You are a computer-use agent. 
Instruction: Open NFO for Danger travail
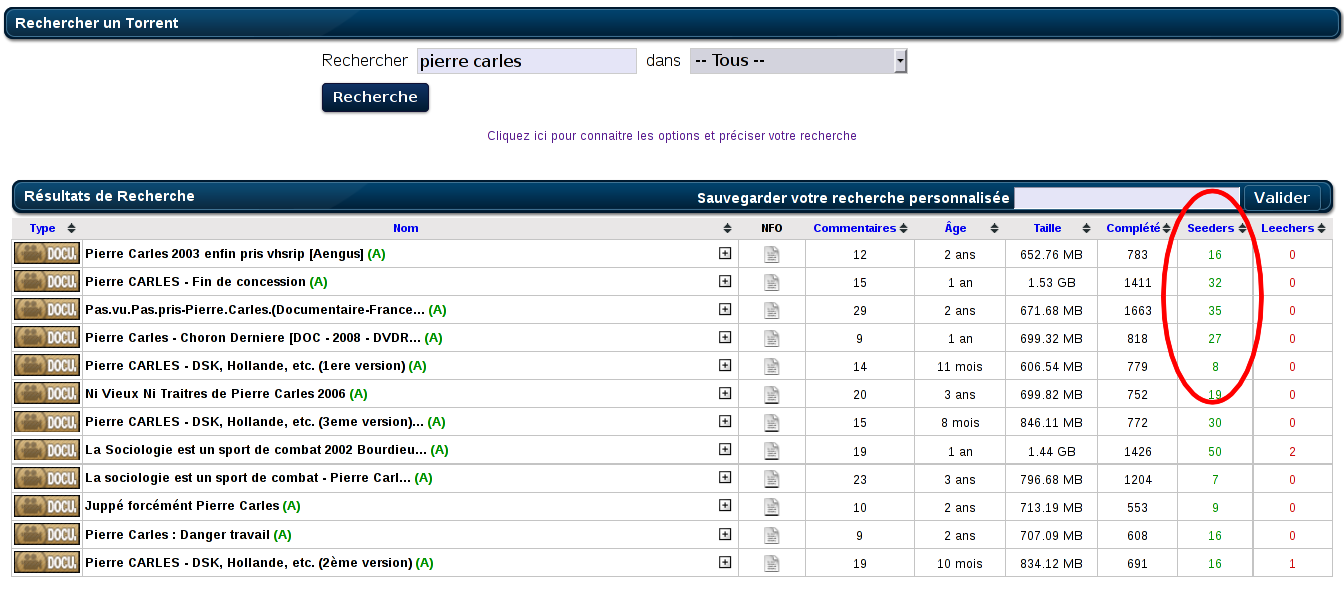[x=771, y=535]
